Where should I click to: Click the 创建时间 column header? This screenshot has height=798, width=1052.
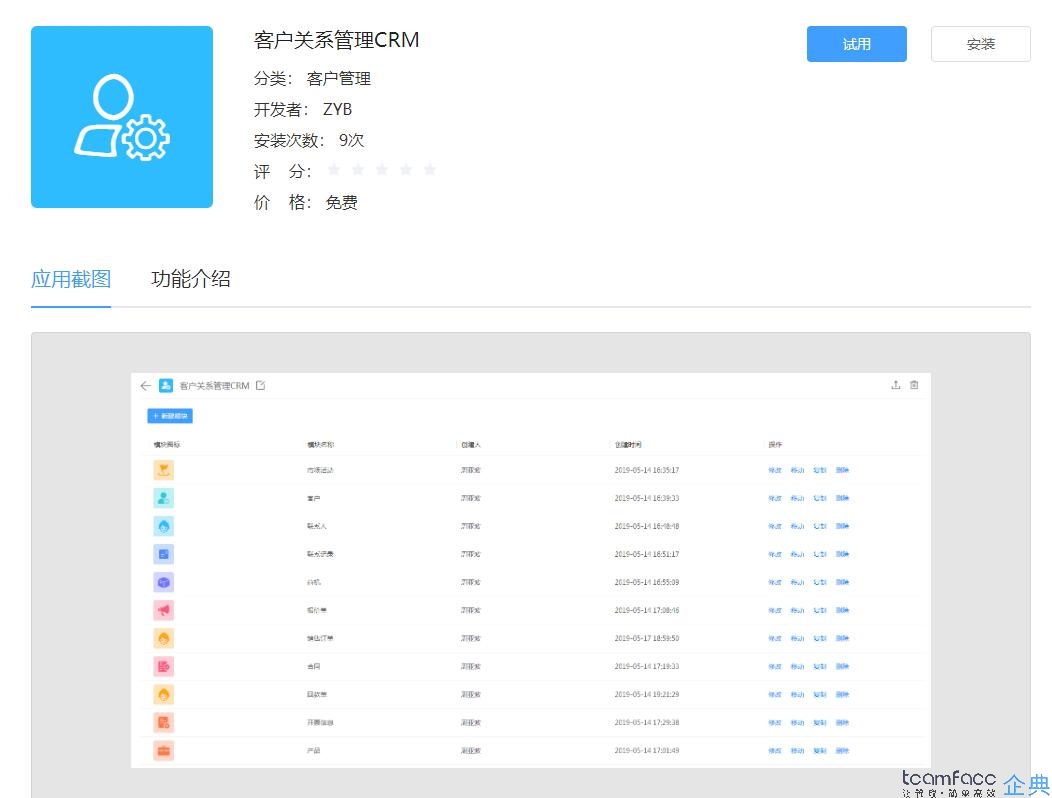point(628,445)
